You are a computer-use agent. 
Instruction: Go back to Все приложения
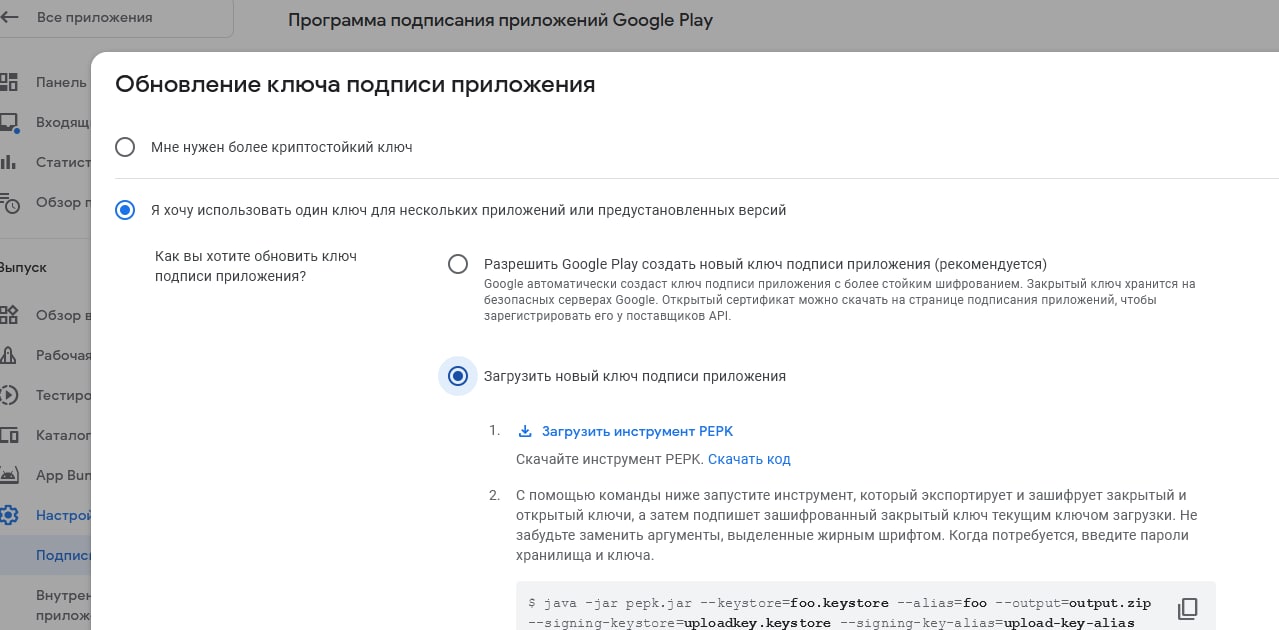(x=94, y=17)
